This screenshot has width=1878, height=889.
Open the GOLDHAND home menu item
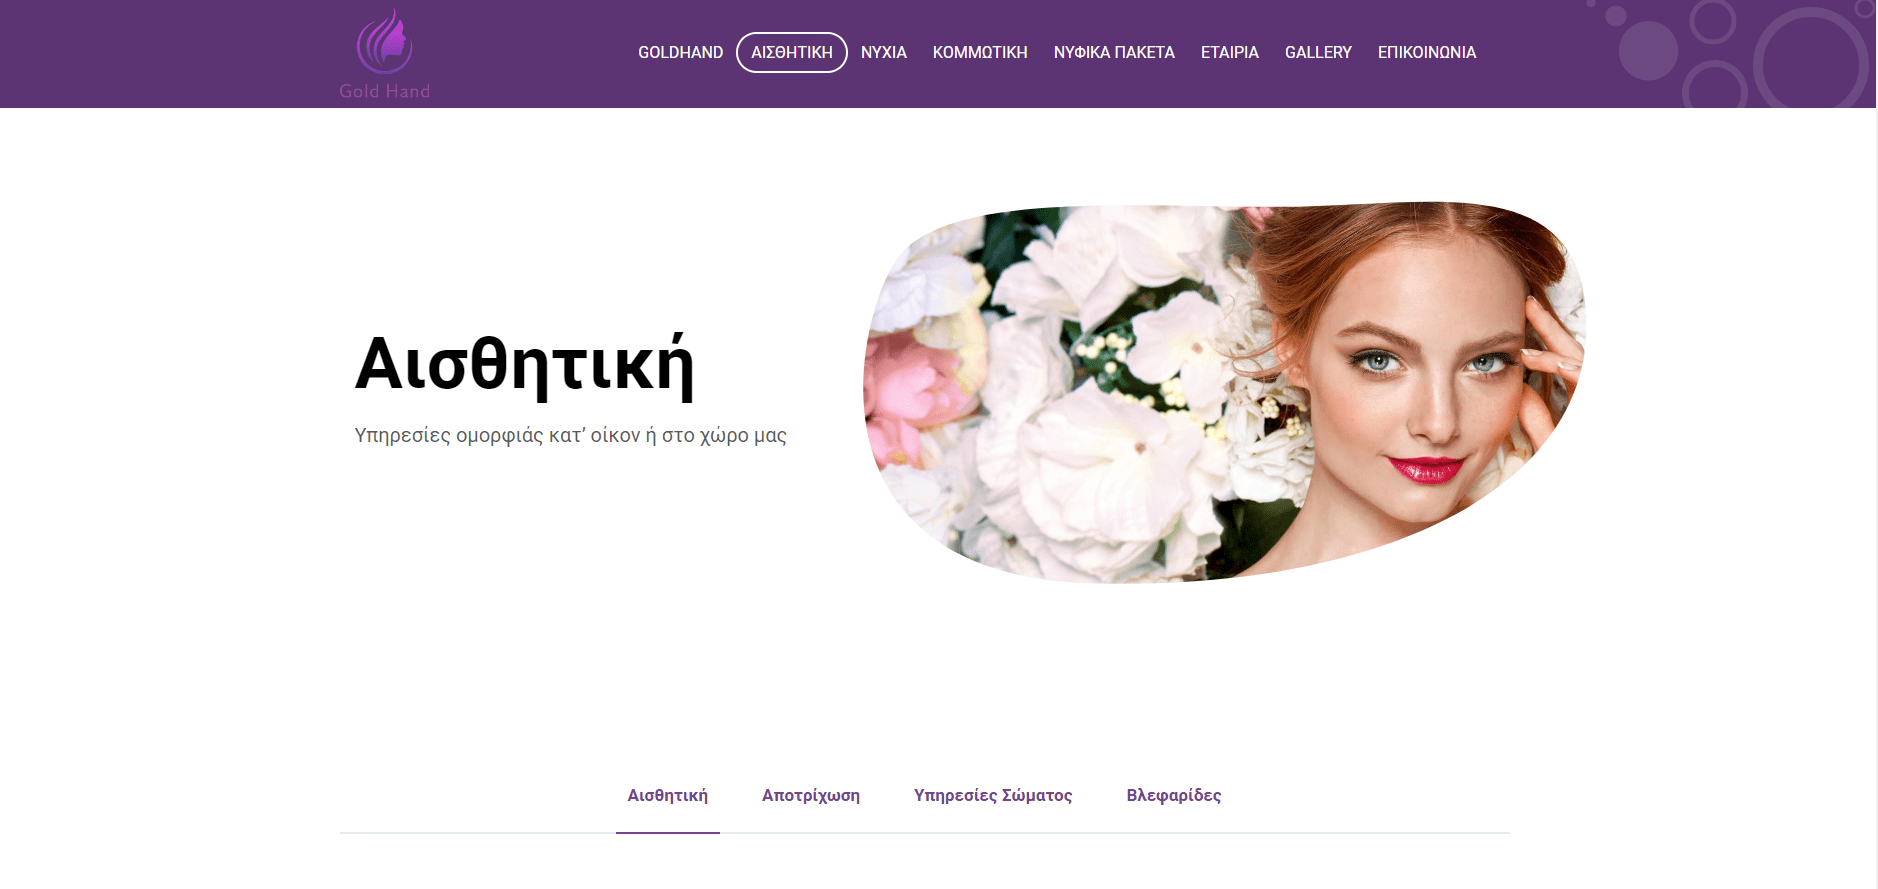click(x=680, y=53)
